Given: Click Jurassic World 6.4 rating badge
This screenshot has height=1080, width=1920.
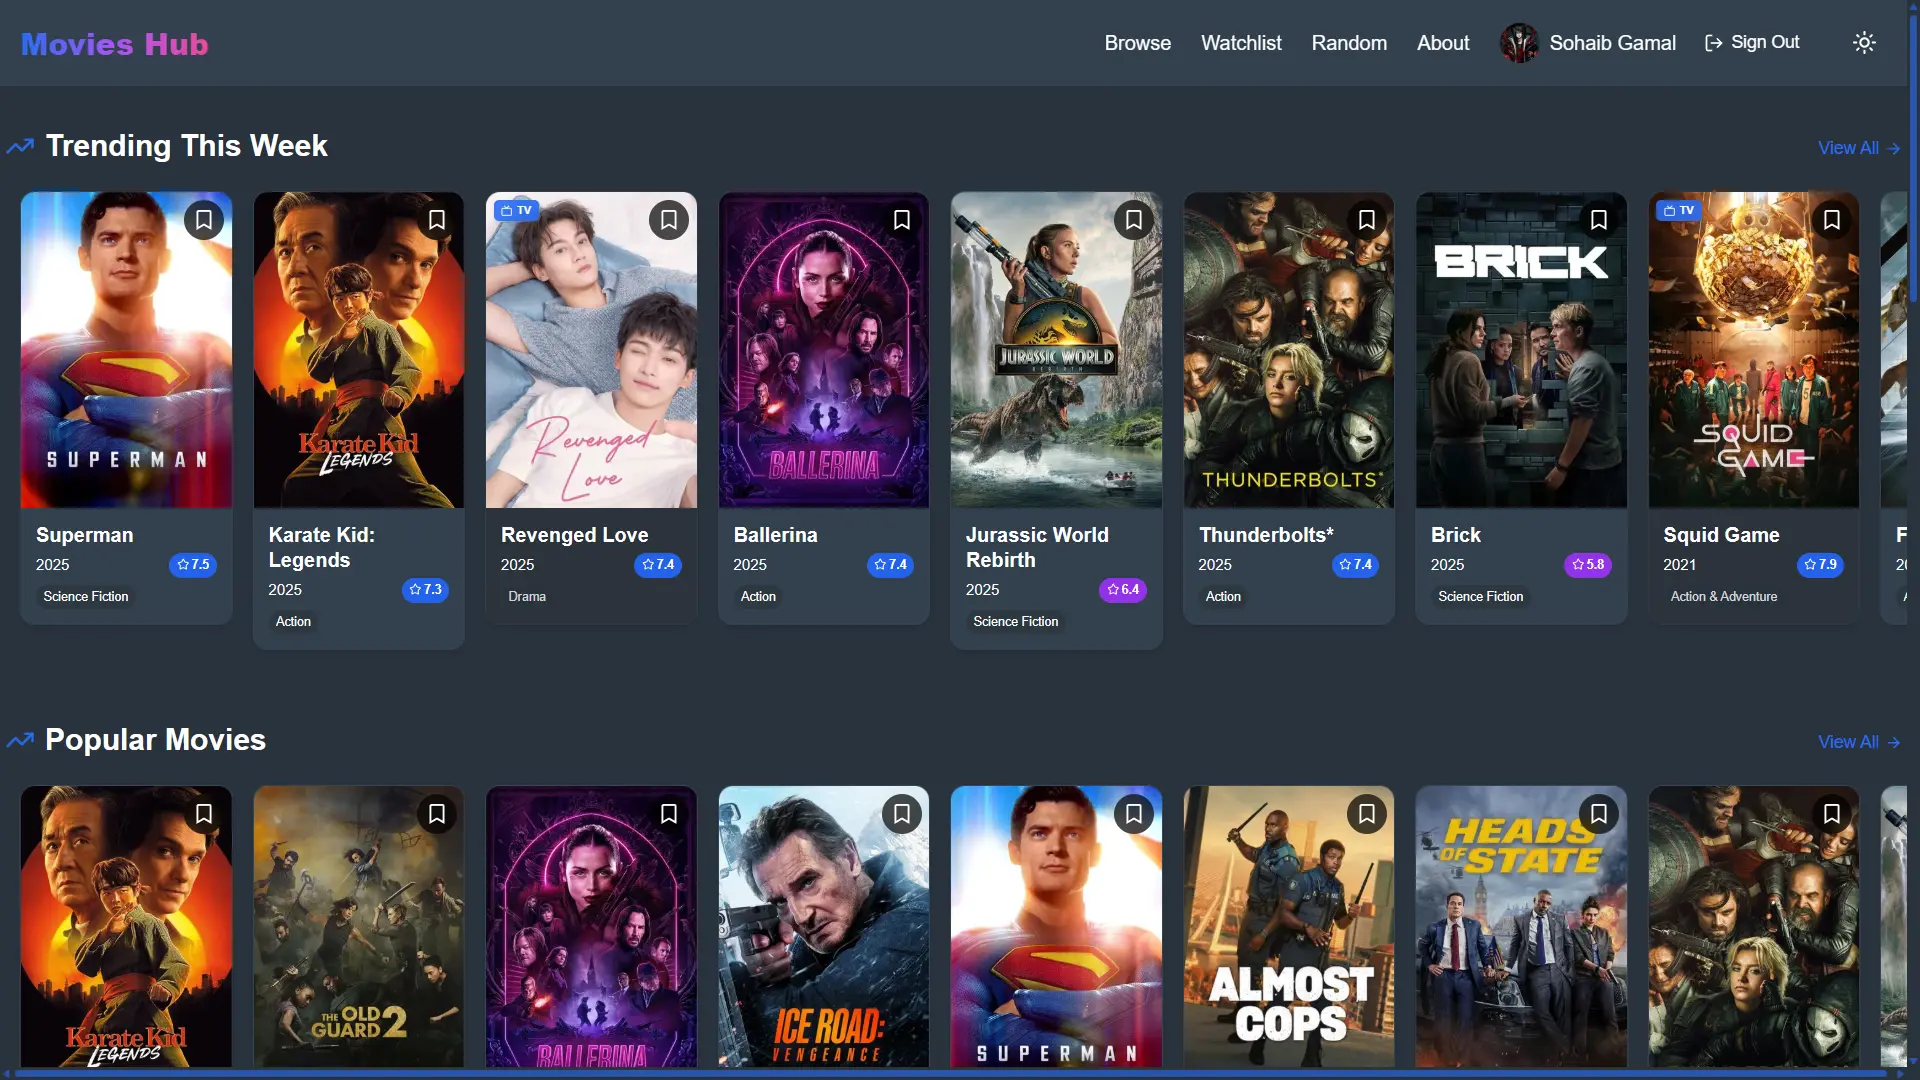Looking at the screenshot, I should (x=1123, y=590).
